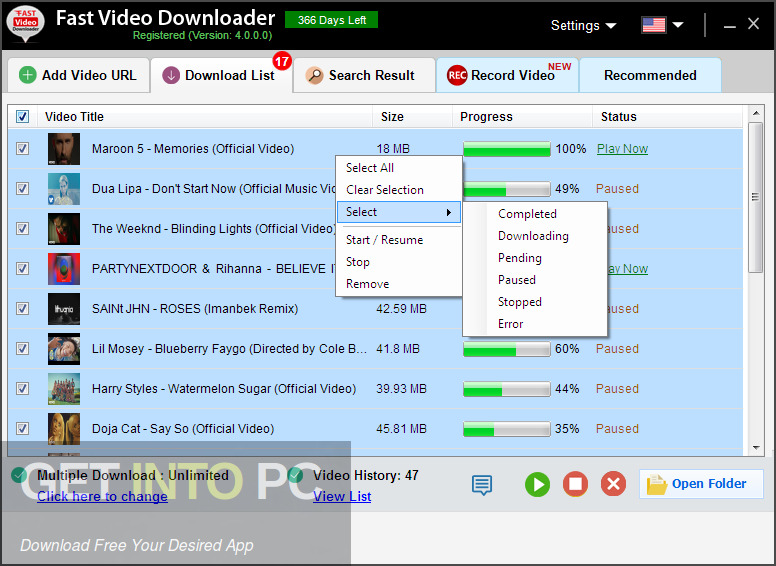Select Paused from the submenu
This screenshot has height=566, width=776.
point(535,280)
